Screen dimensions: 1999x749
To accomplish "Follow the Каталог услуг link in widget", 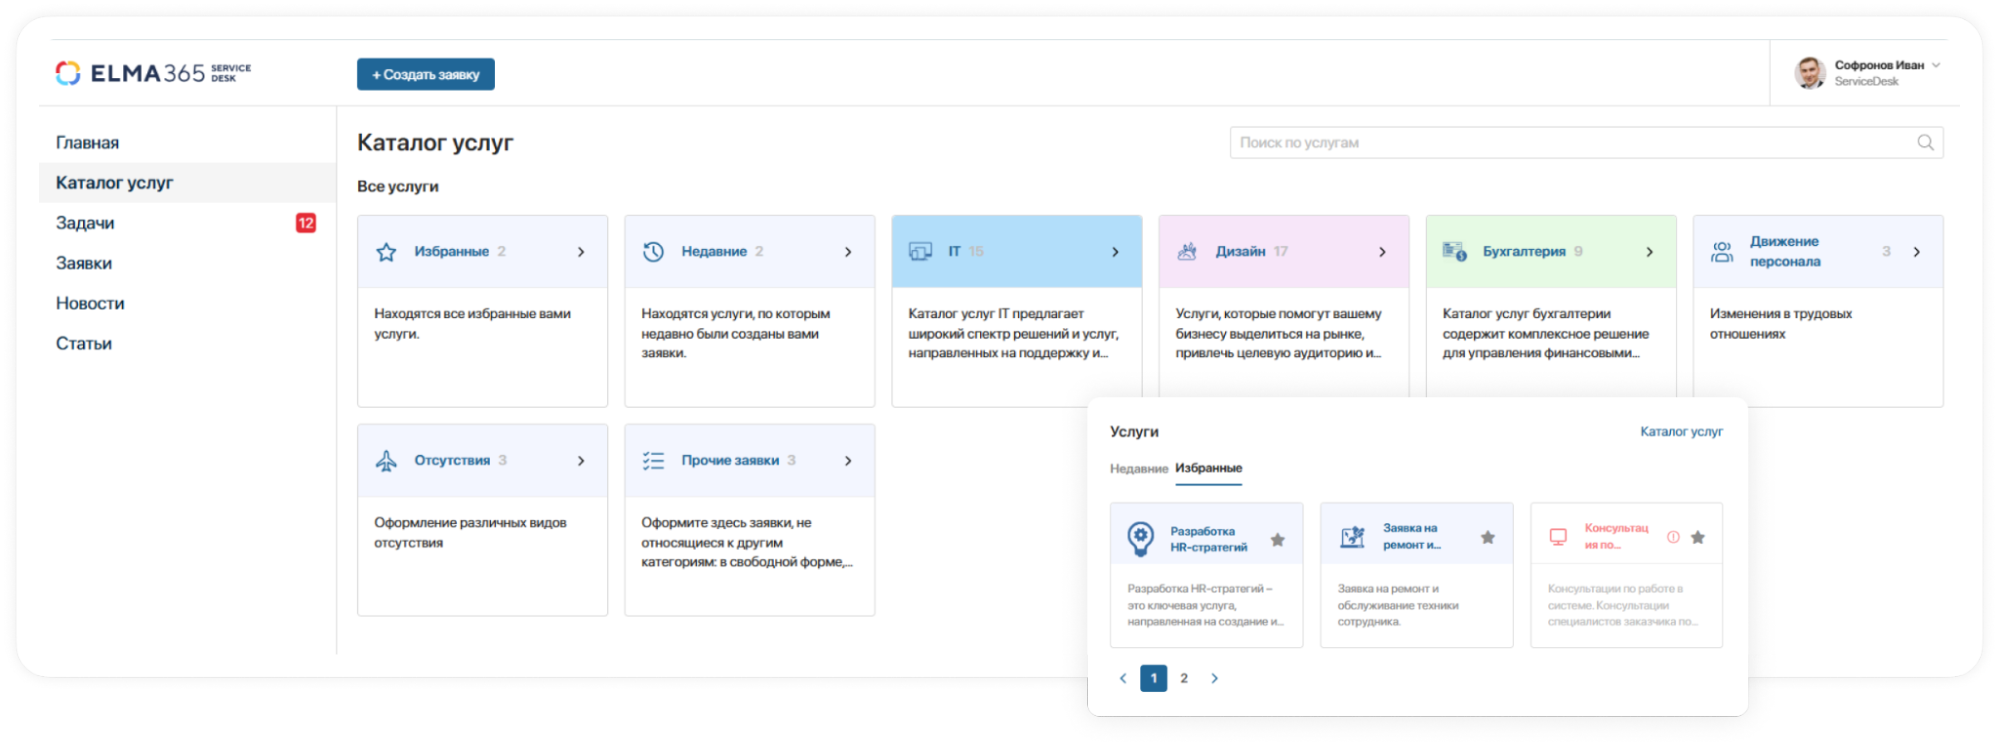I will pos(1681,432).
